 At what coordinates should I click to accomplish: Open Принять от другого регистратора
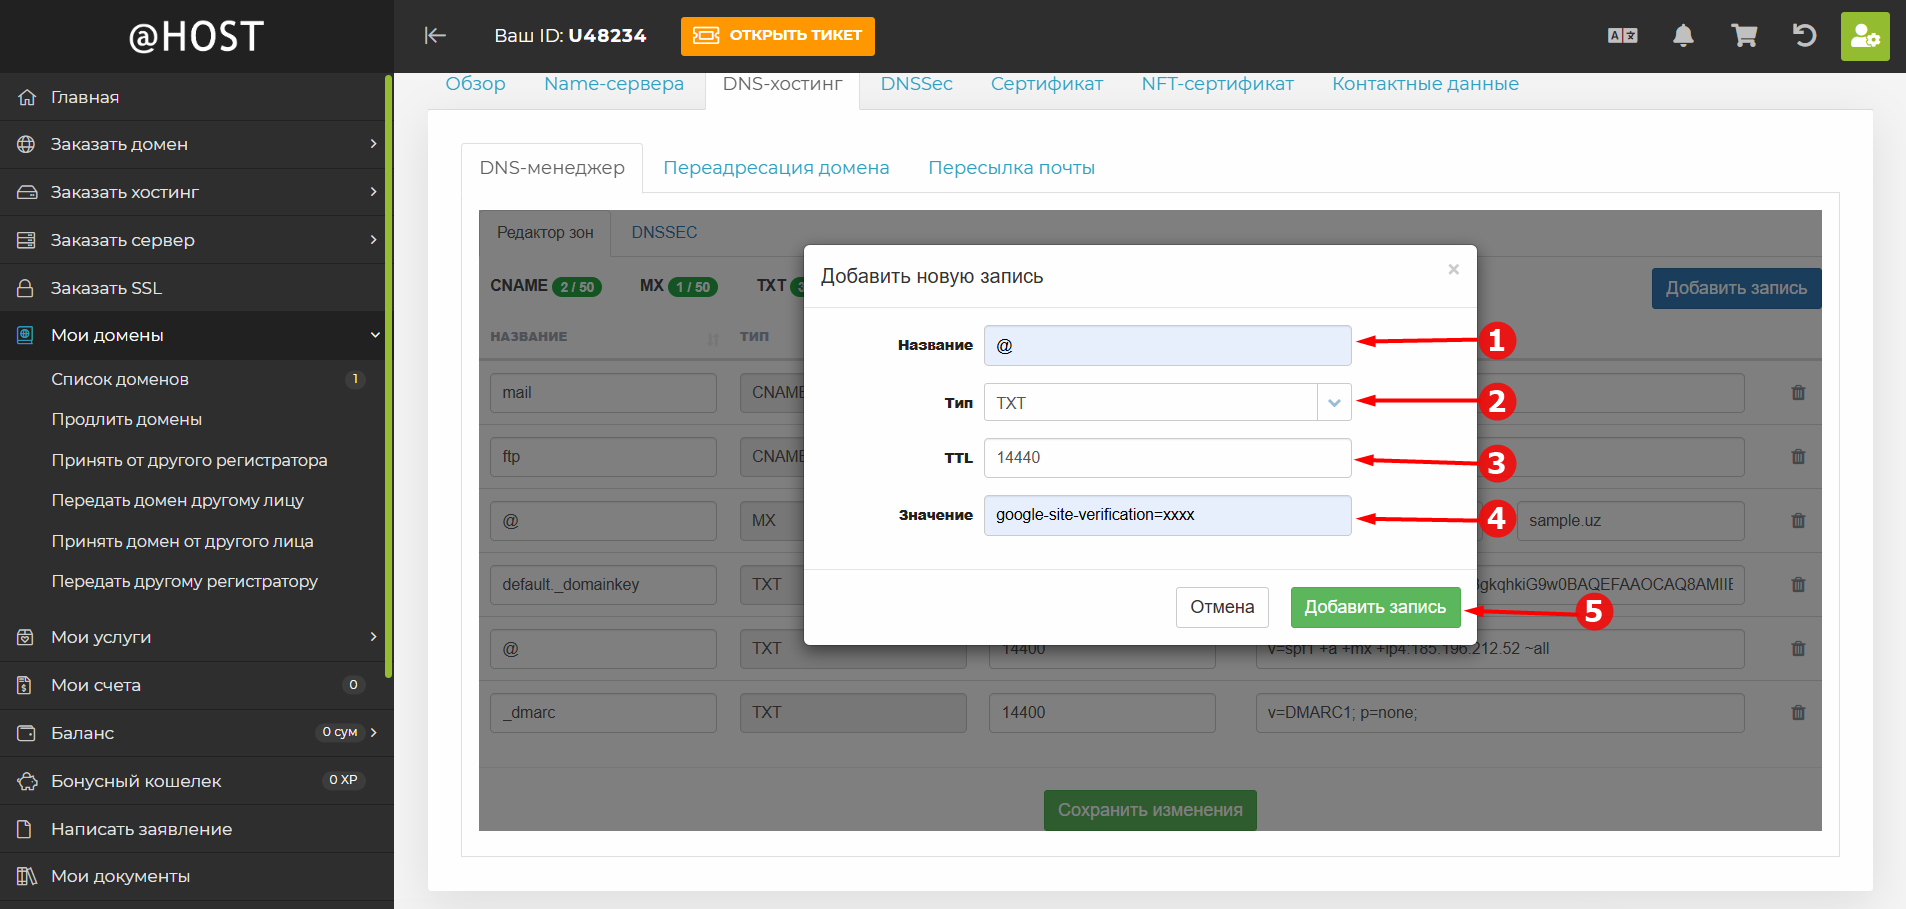pyautogui.click(x=189, y=460)
